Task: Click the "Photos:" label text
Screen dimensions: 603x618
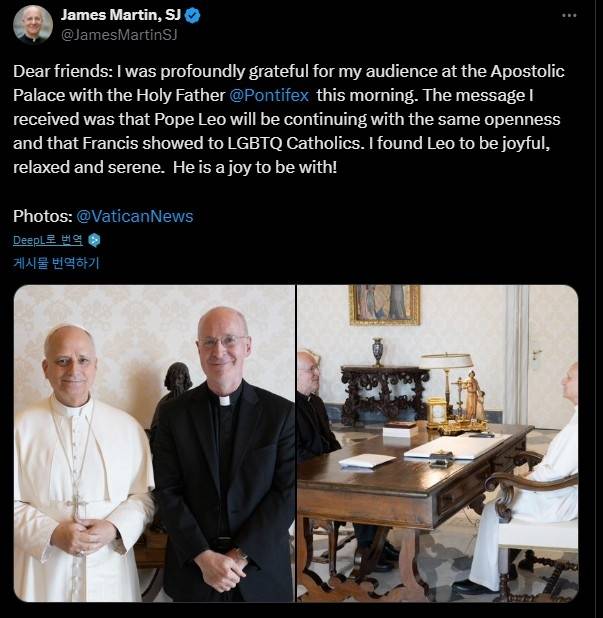Action: click(x=42, y=216)
